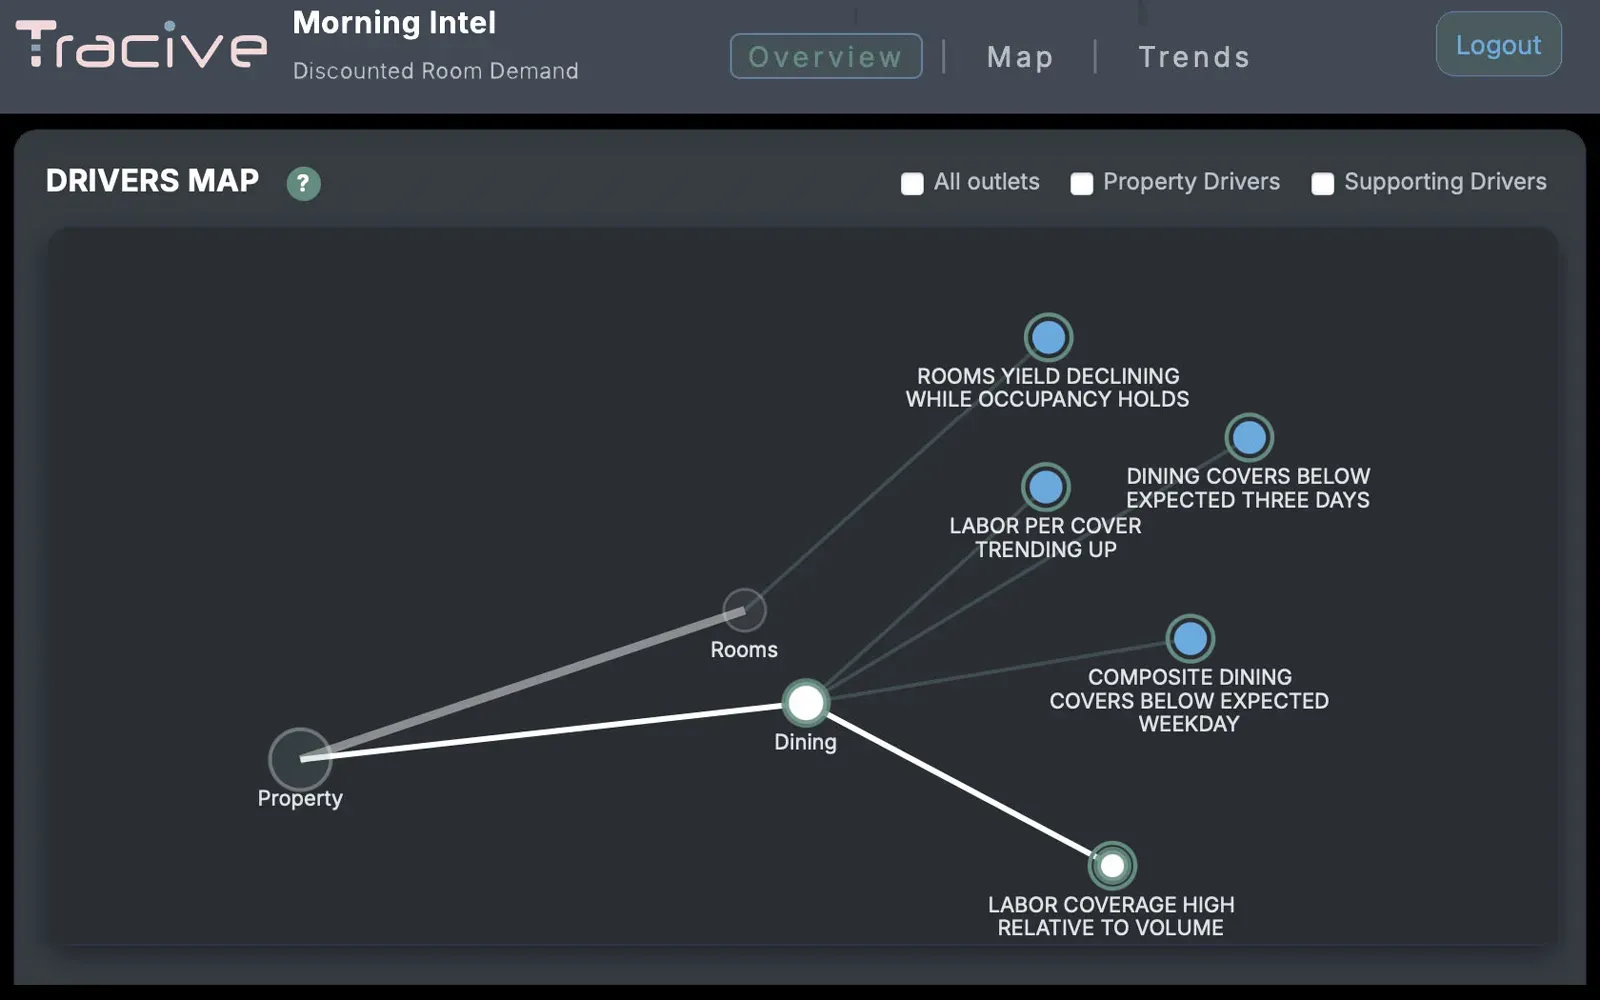This screenshot has height=1000, width=1600.
Task: Click the Rooms node circle
Action: coord(743,609)
